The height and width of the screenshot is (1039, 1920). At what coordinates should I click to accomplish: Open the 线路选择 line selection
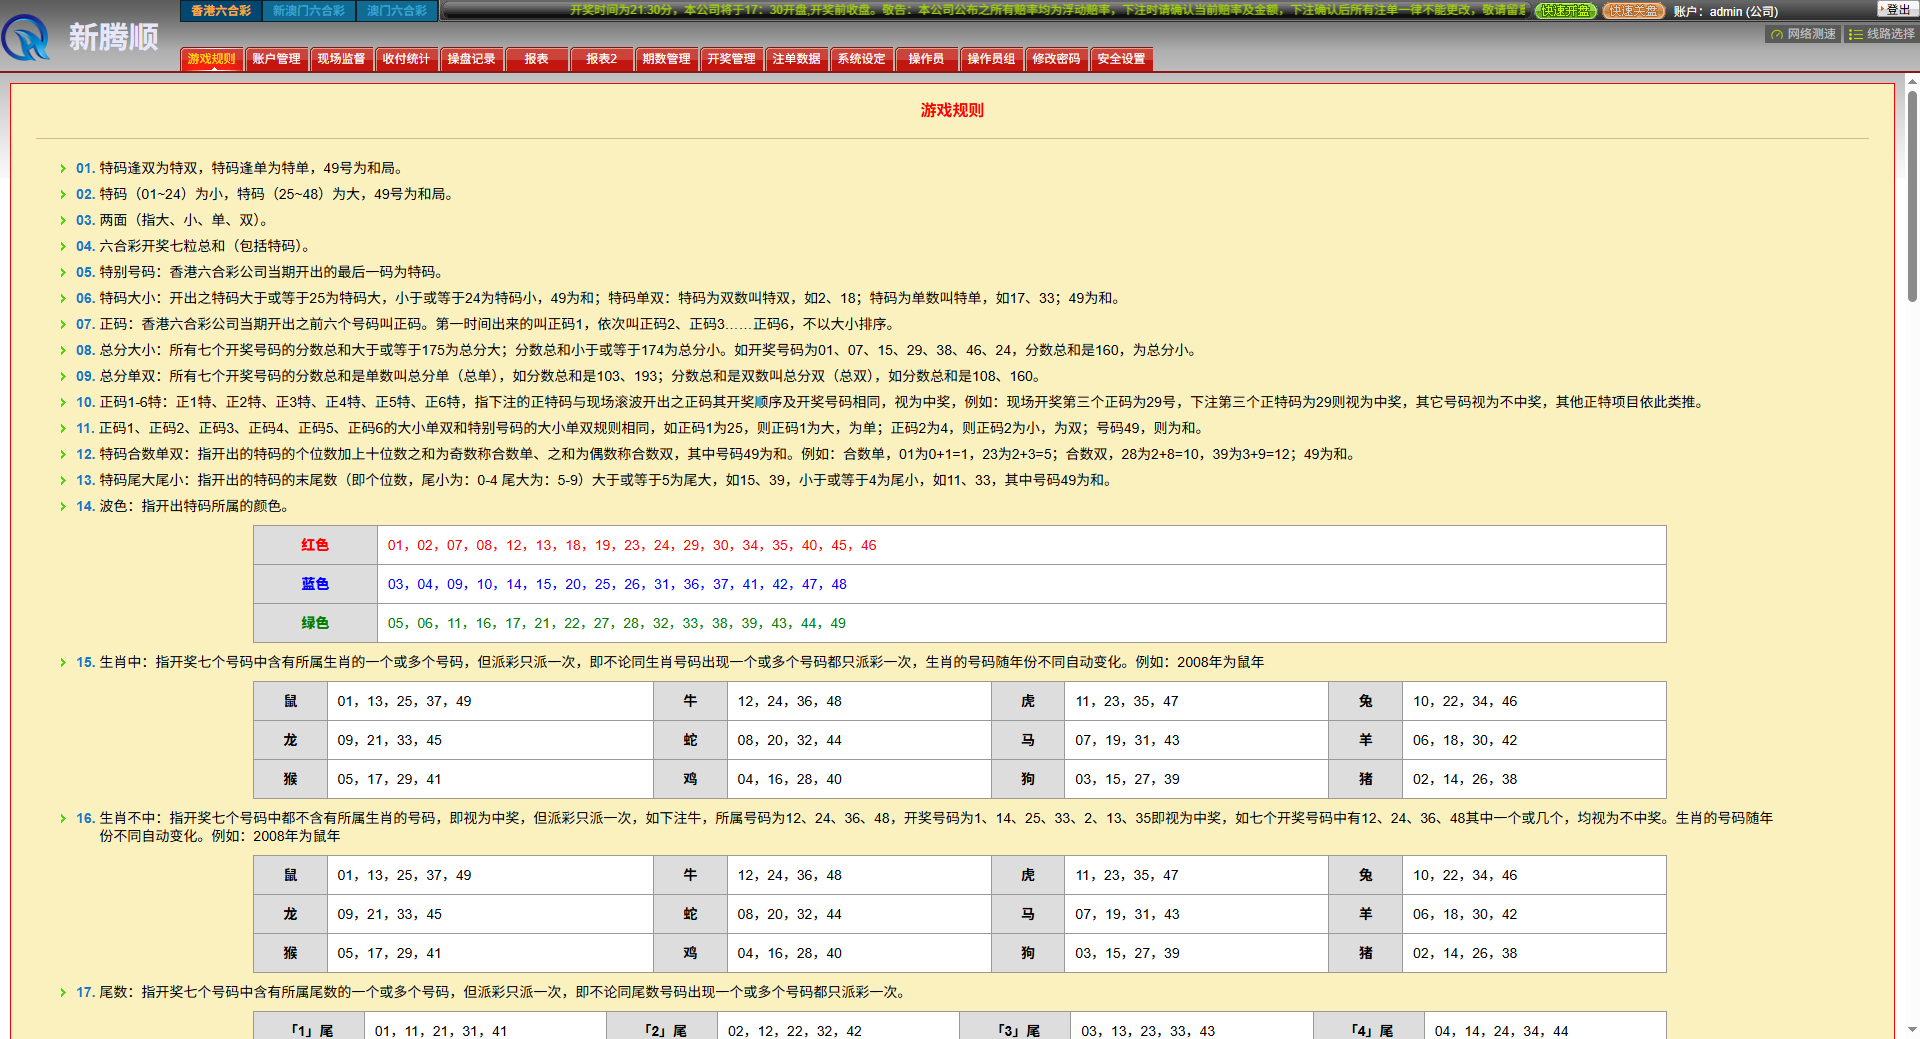pyautogui.click(x=1881, y=34)
